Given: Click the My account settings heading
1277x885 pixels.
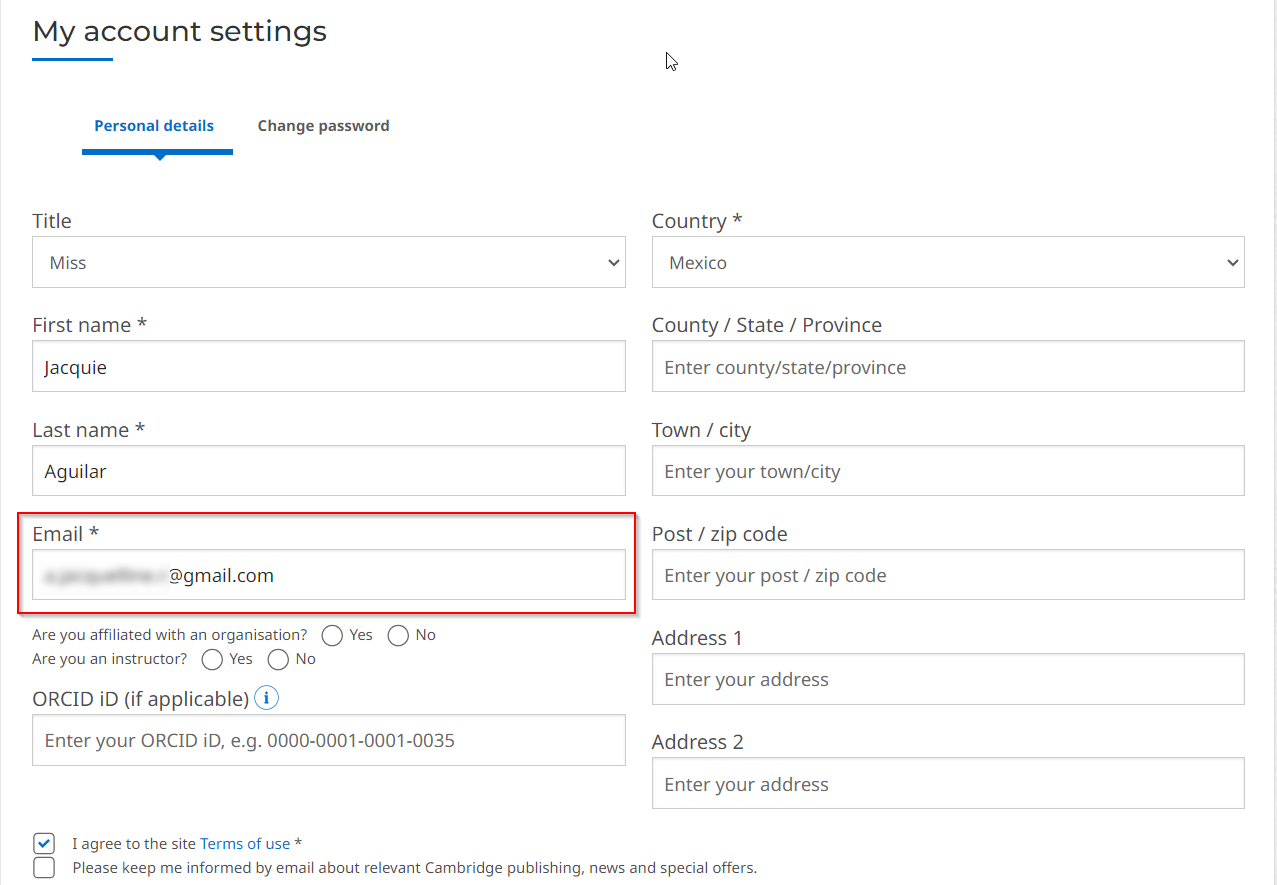Looking at the screenshot, I should point(180,31).
